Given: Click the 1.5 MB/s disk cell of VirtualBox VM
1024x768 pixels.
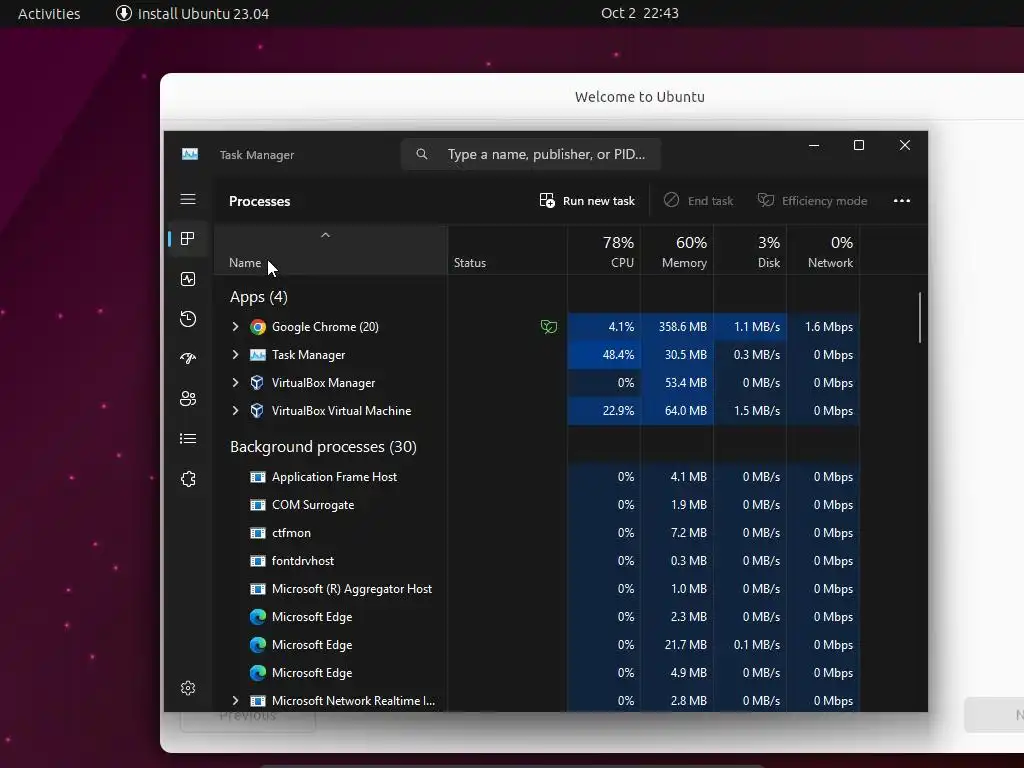Looking at the screenshot, I should coord(750,411).
